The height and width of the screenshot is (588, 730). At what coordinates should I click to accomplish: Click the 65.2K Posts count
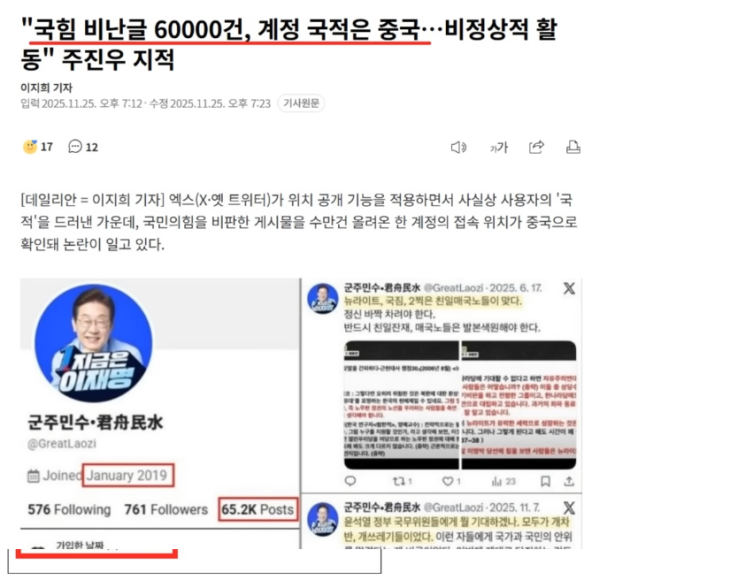click(x=258, y=509)
